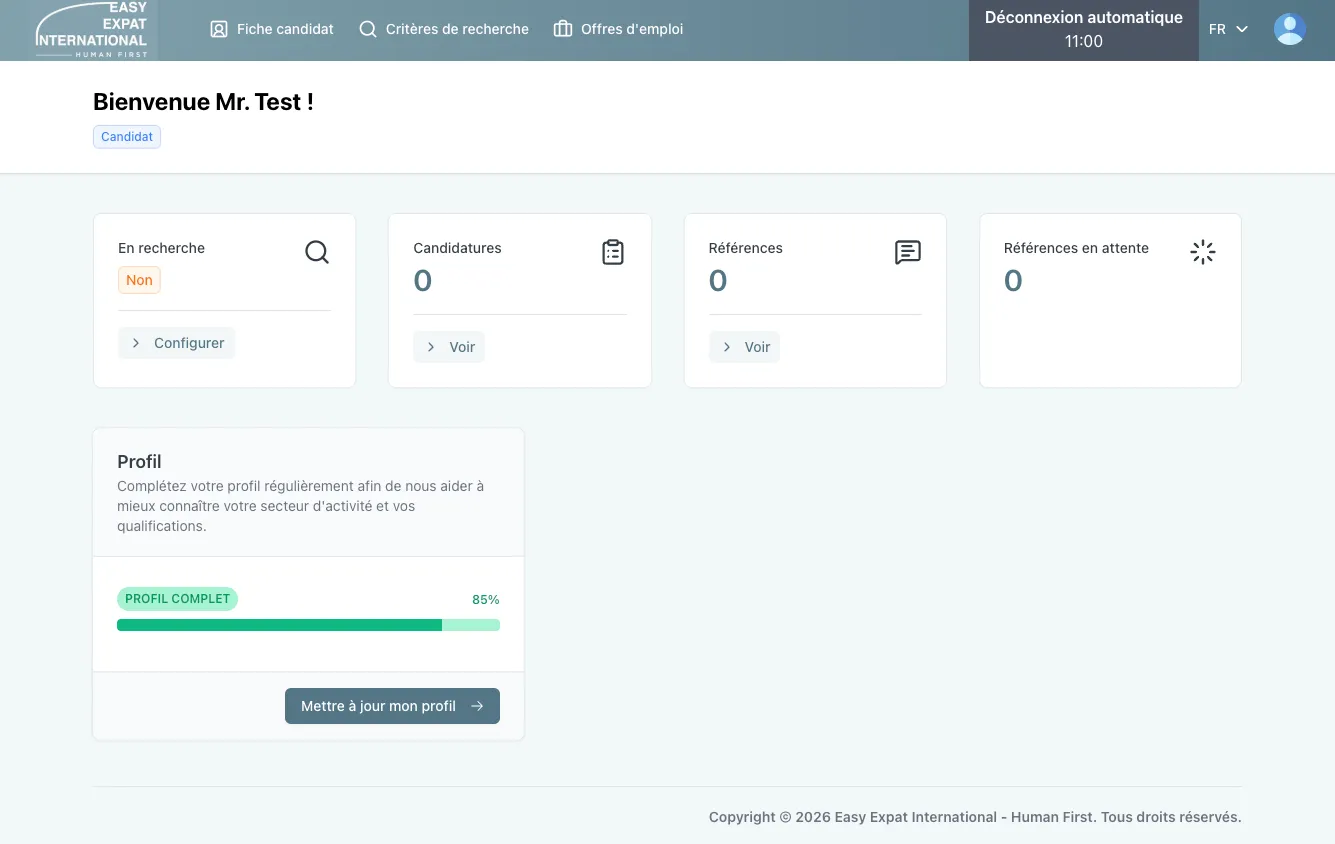Viewport: 1335px width, 844px height.
Task: Click the Candidatures card title
Action: tap(457, 248)
